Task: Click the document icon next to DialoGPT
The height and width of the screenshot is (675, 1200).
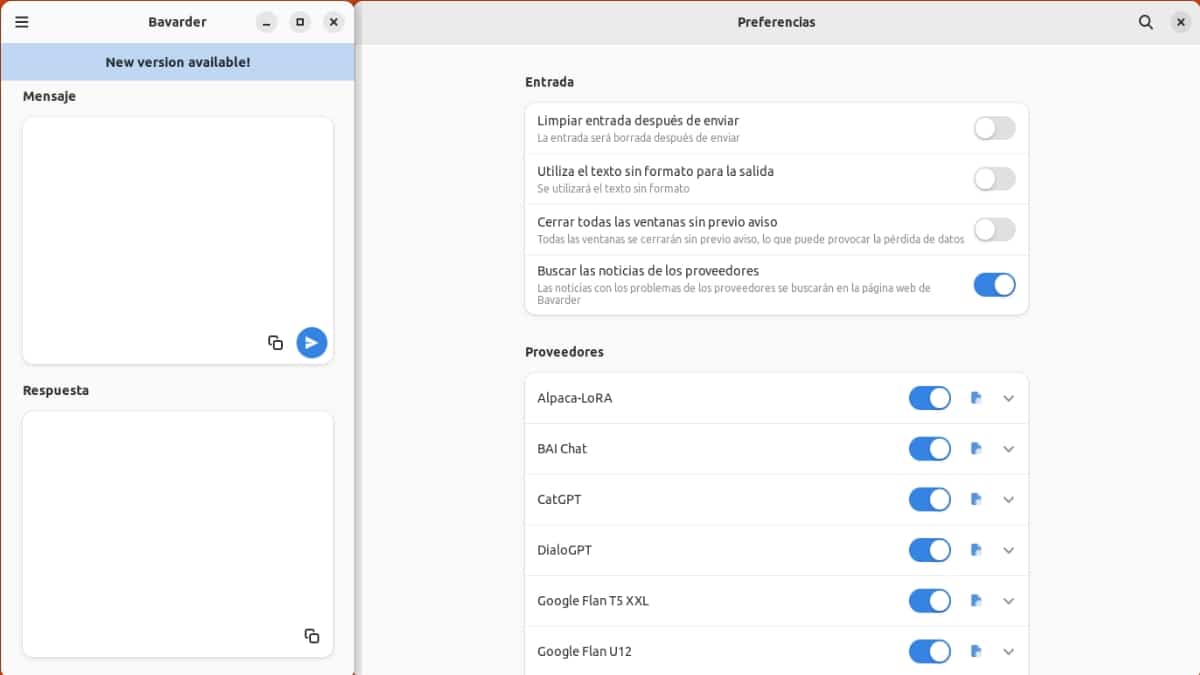Action: 976,550
